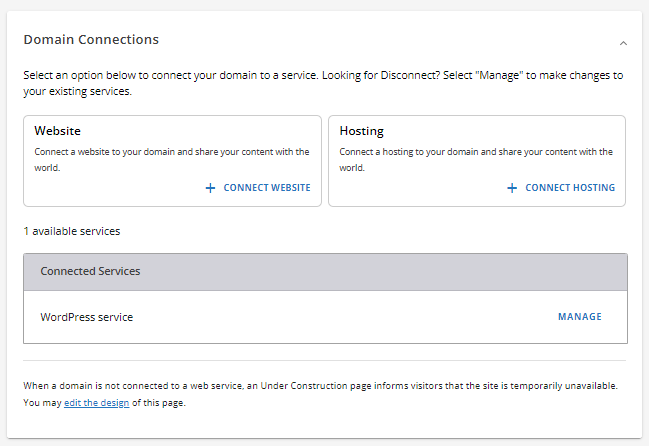Click the Under Construction page notice text
The width and height of the screenshot is (649, 446).
[x=320, y=385]
